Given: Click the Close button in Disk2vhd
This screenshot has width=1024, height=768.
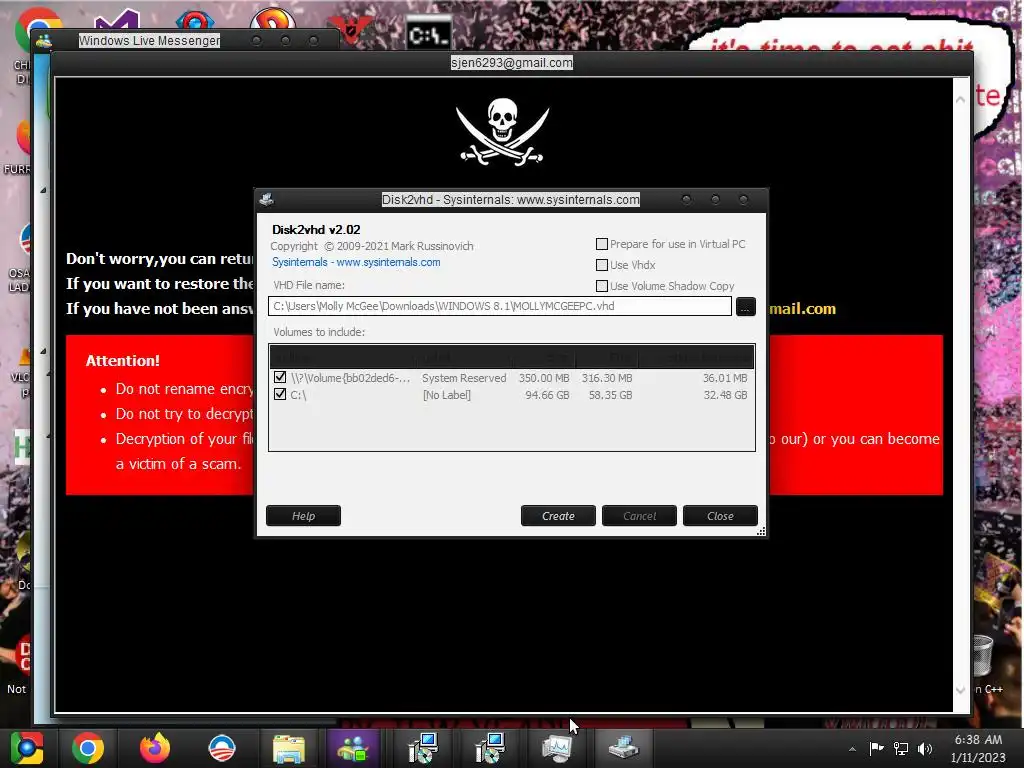Looking at the screenshot, I should tap(720, 516).
